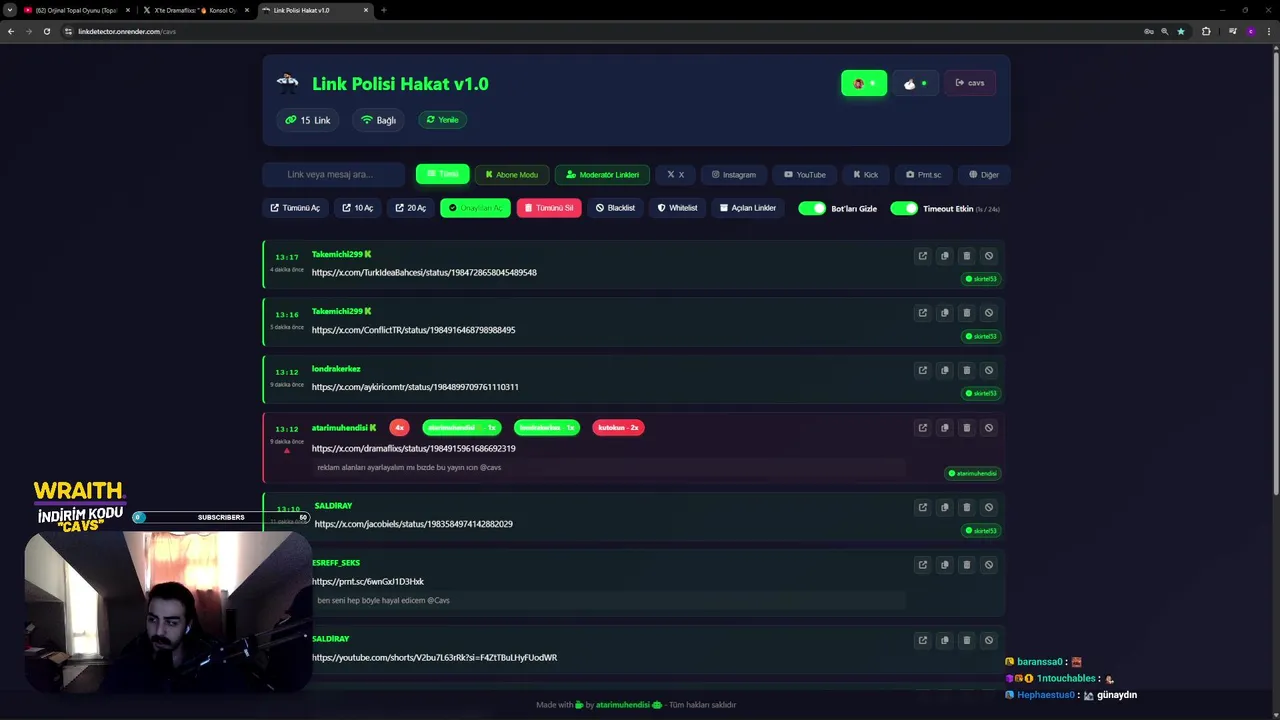1280x720 pixels.
Task: Delete the jacobiels link row
Action: tap(966, 507)
